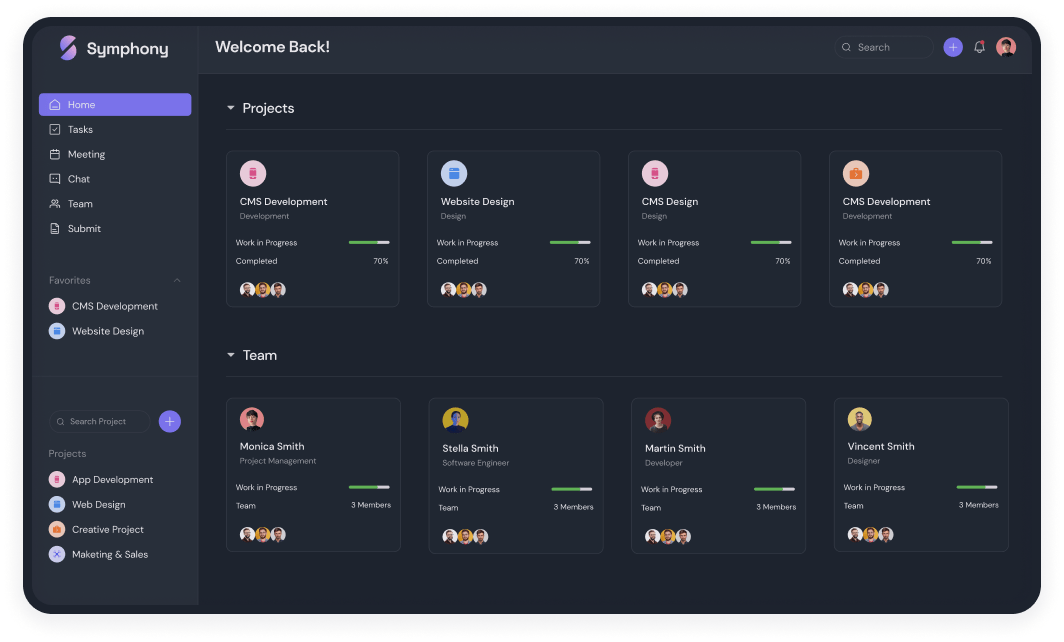Open the user profile avatar in header
Viewport: 1064px width, 642px height.
click(x=1006, y=47)
